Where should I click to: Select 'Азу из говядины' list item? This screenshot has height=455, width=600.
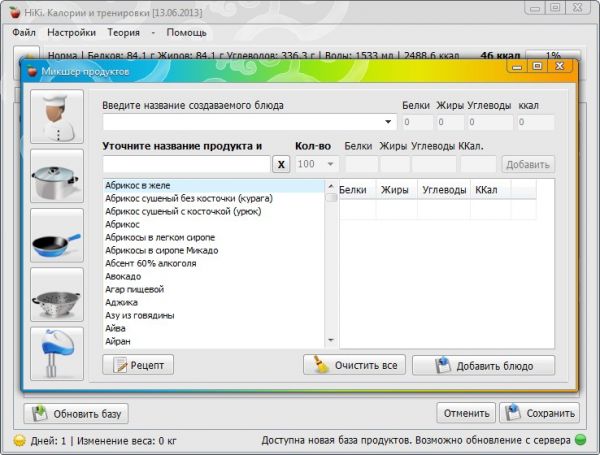[214, 316]
